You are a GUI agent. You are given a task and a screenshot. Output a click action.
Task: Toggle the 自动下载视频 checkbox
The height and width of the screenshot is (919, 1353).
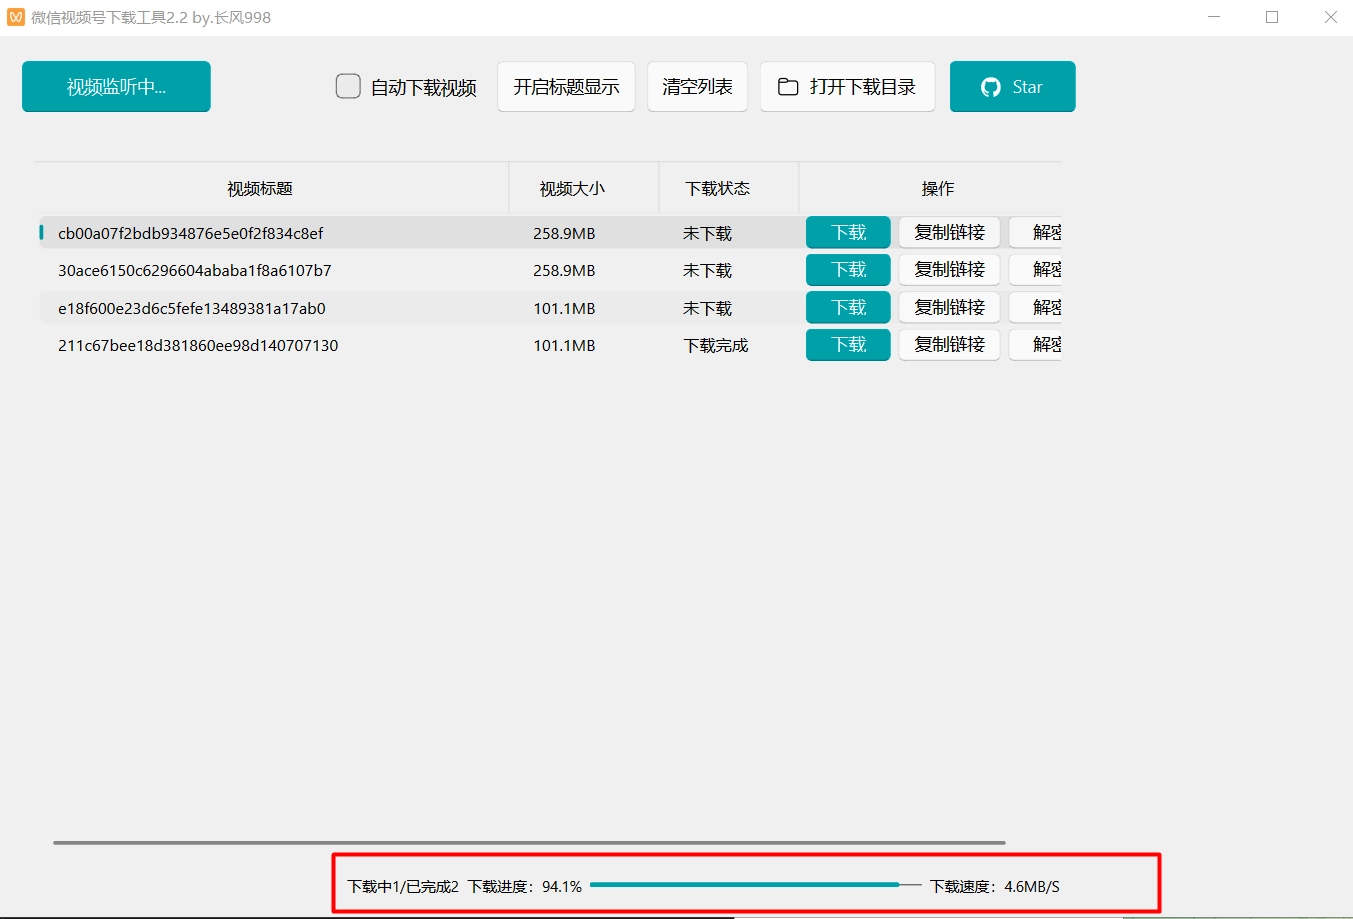pos(348,87)
